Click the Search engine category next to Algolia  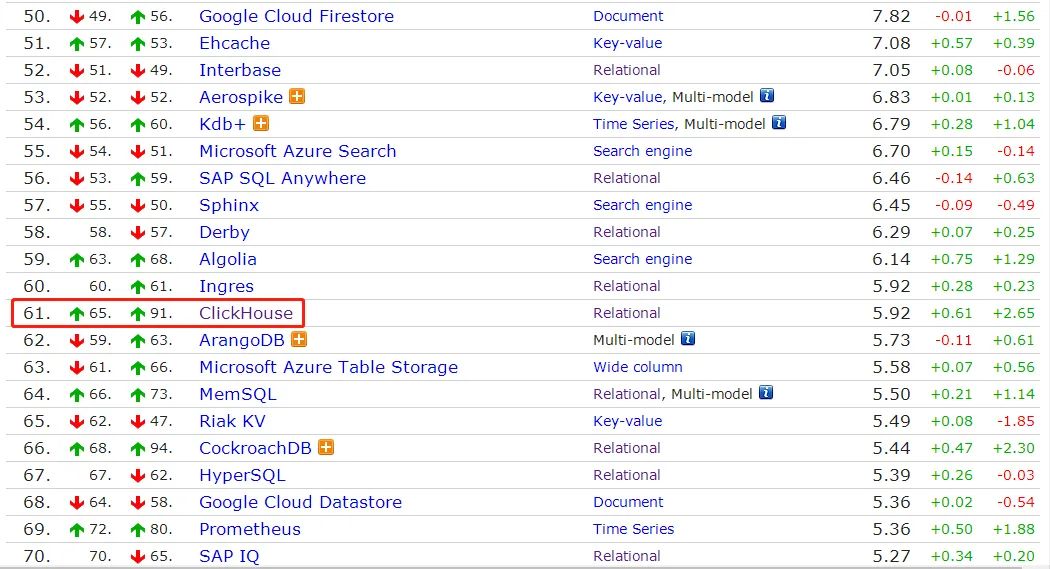click(642, 259)
